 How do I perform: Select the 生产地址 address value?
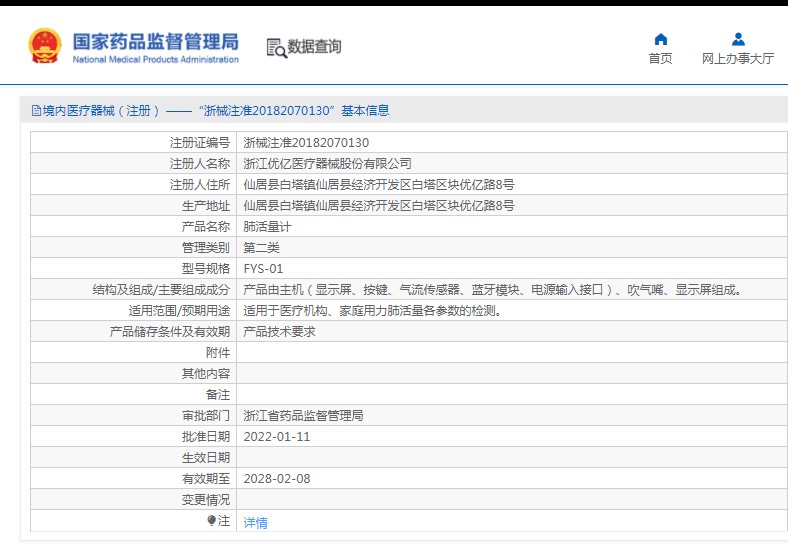tap(378, 206)
